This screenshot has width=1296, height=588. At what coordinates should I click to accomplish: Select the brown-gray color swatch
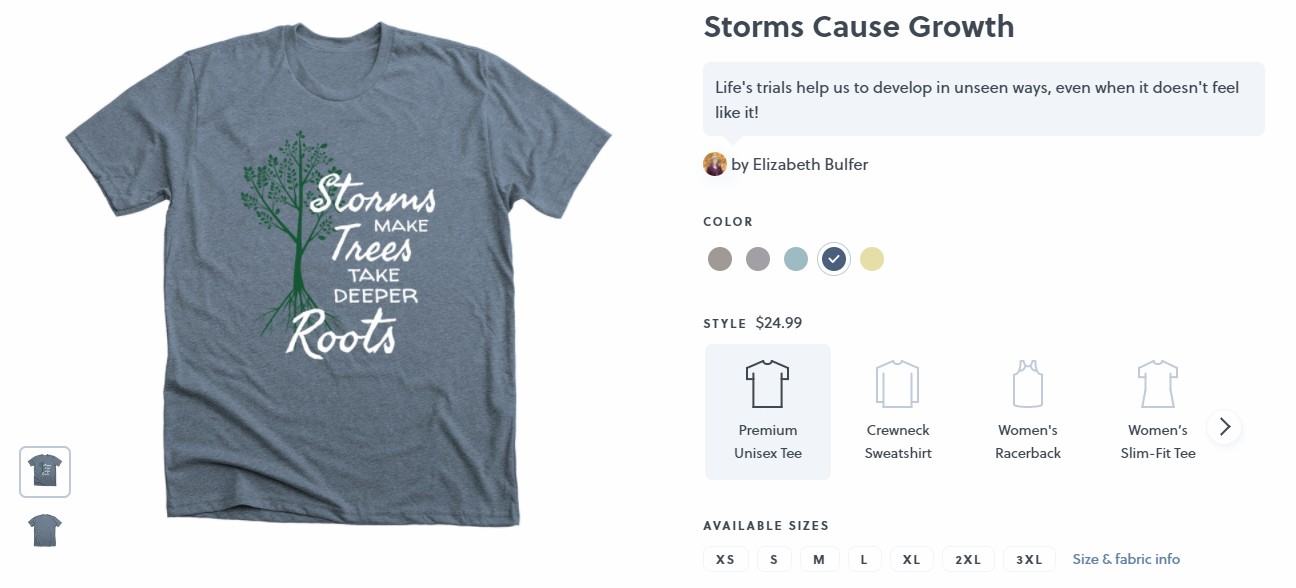[720, 260]
